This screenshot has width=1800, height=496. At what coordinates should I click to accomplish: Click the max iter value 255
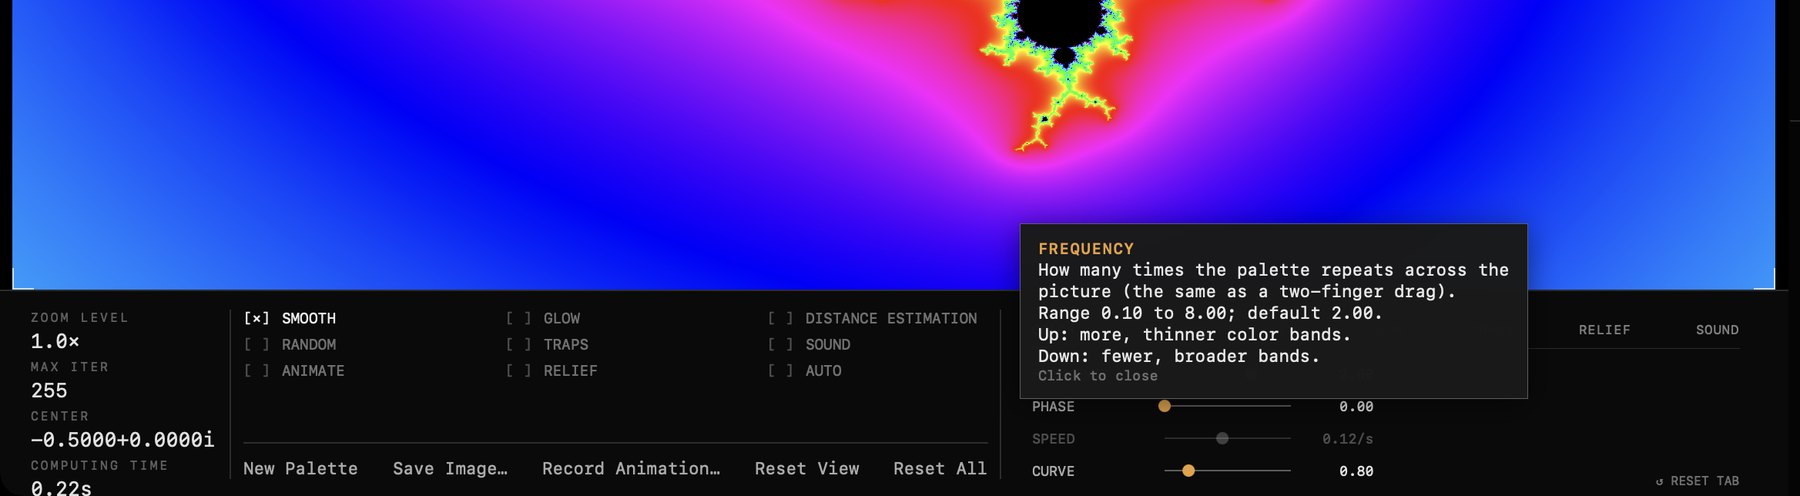pyautogui.click(x=49, y=390)
